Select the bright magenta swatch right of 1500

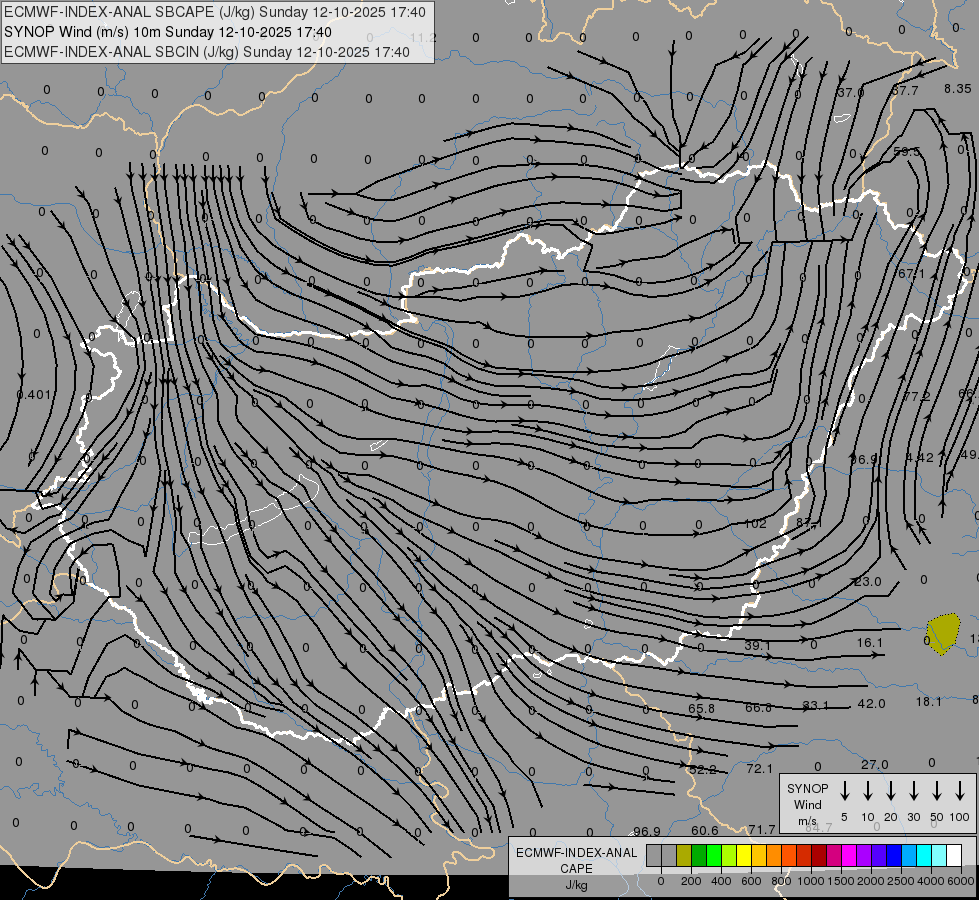tap(849, 856)
